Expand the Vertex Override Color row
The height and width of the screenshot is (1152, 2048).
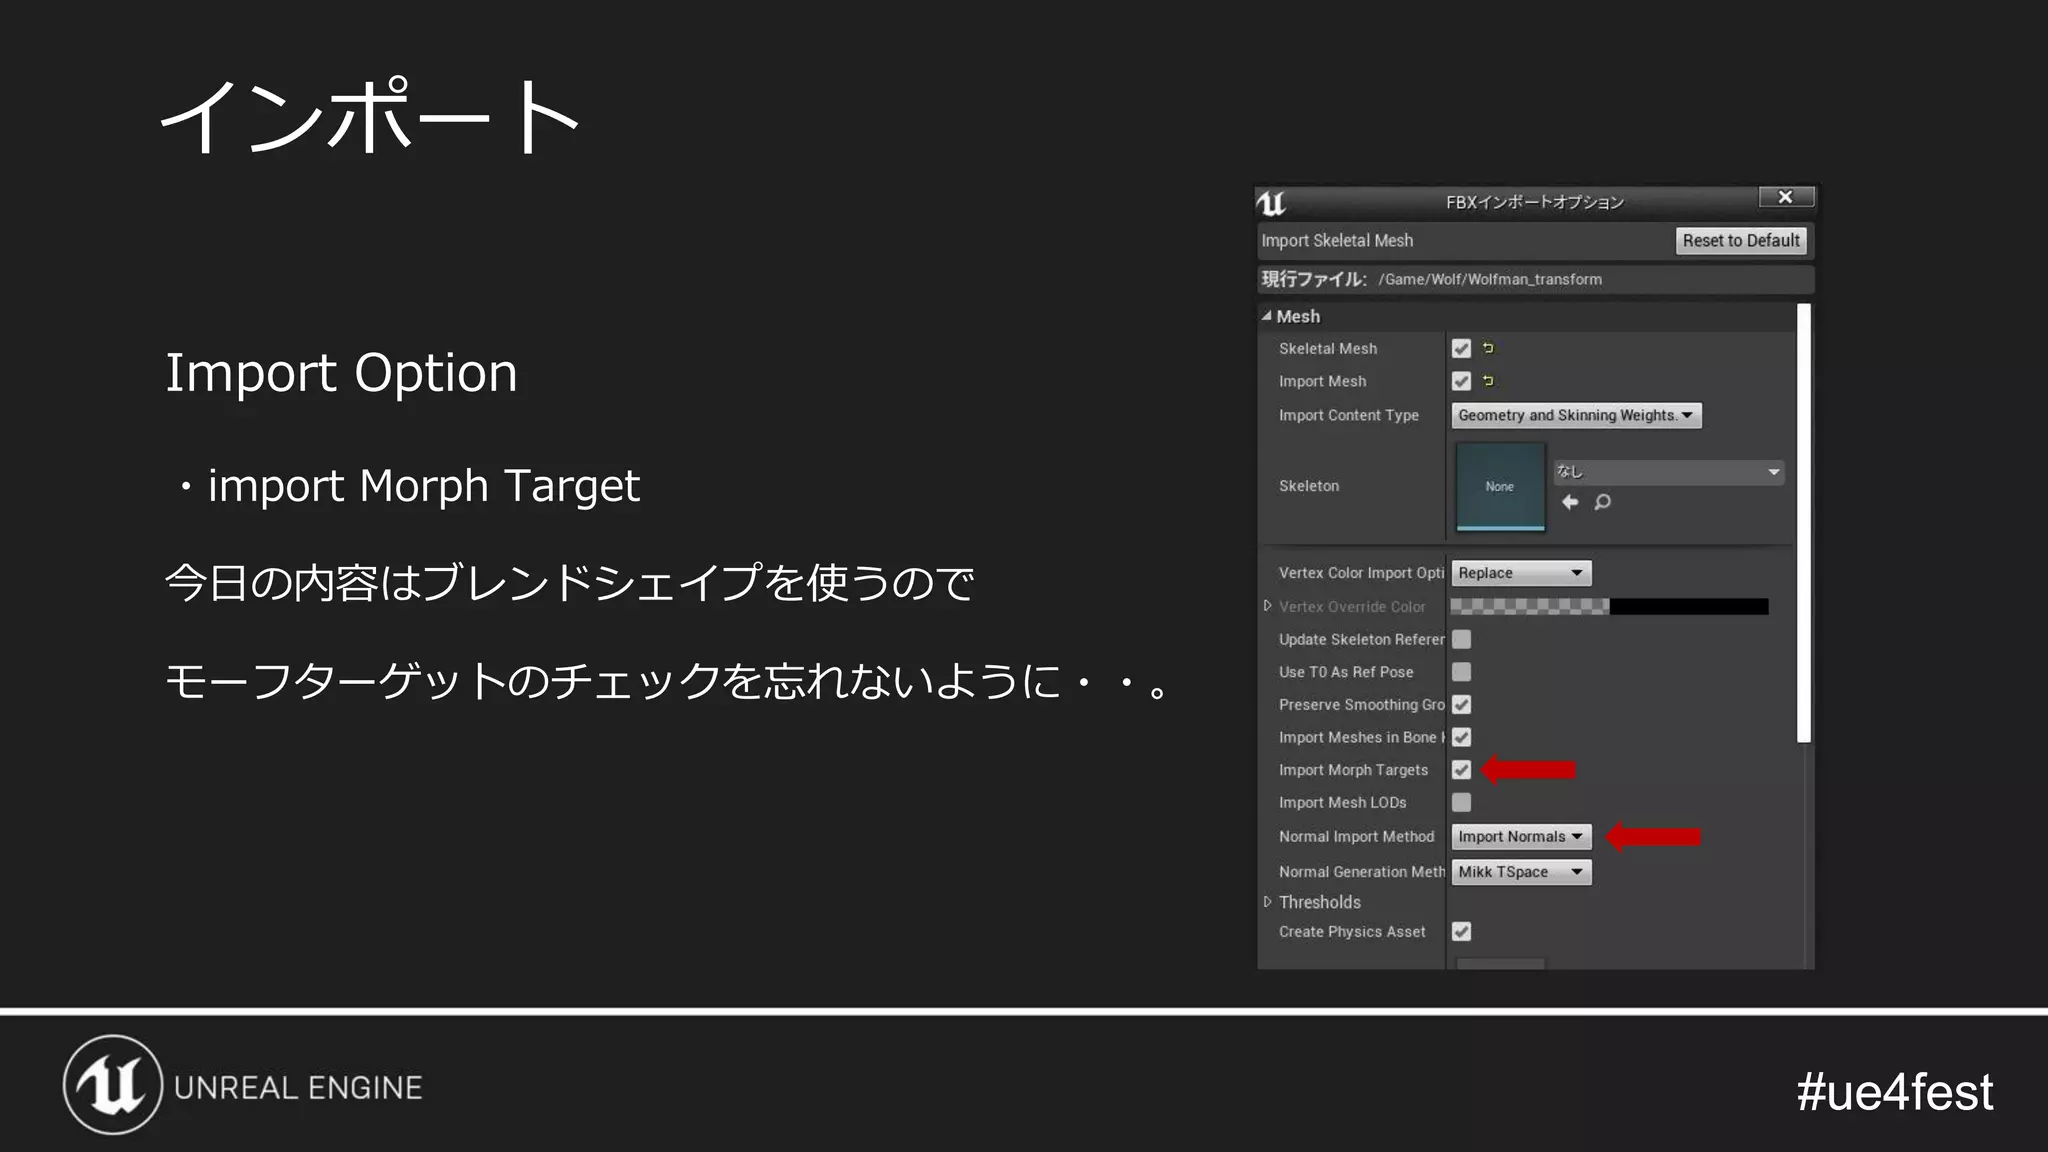pos(1267,606)
